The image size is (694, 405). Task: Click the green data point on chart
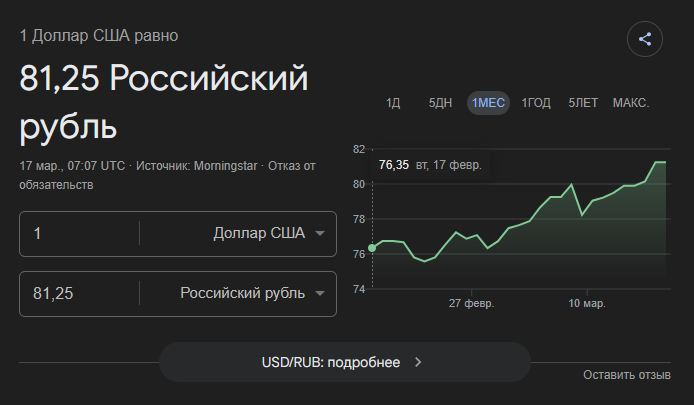[x=372, y=247]
